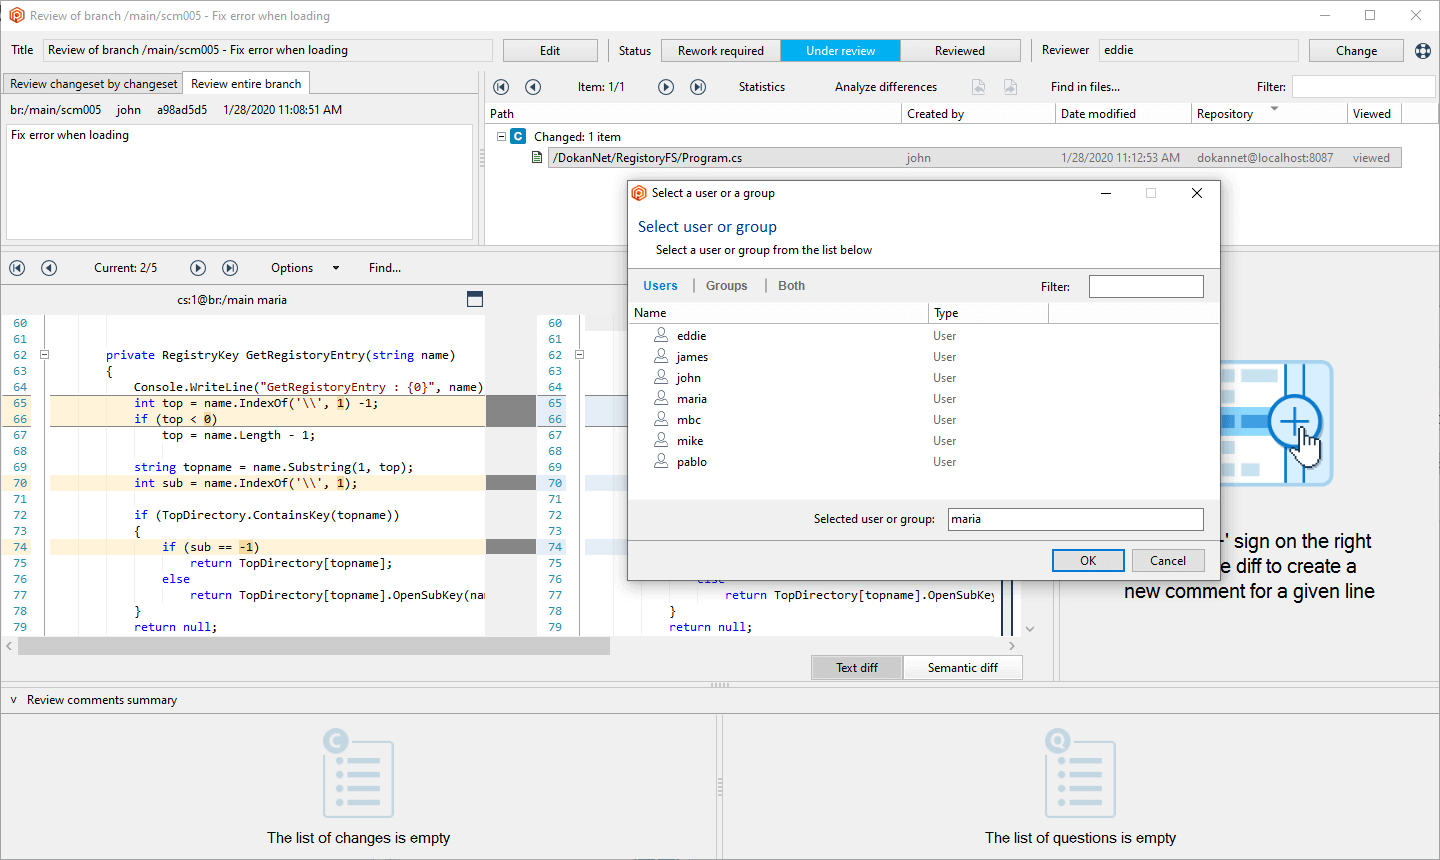Open the Repository column sort arrow
The height and width of the screenshot is (860, 1440).
coord(1274,108)
